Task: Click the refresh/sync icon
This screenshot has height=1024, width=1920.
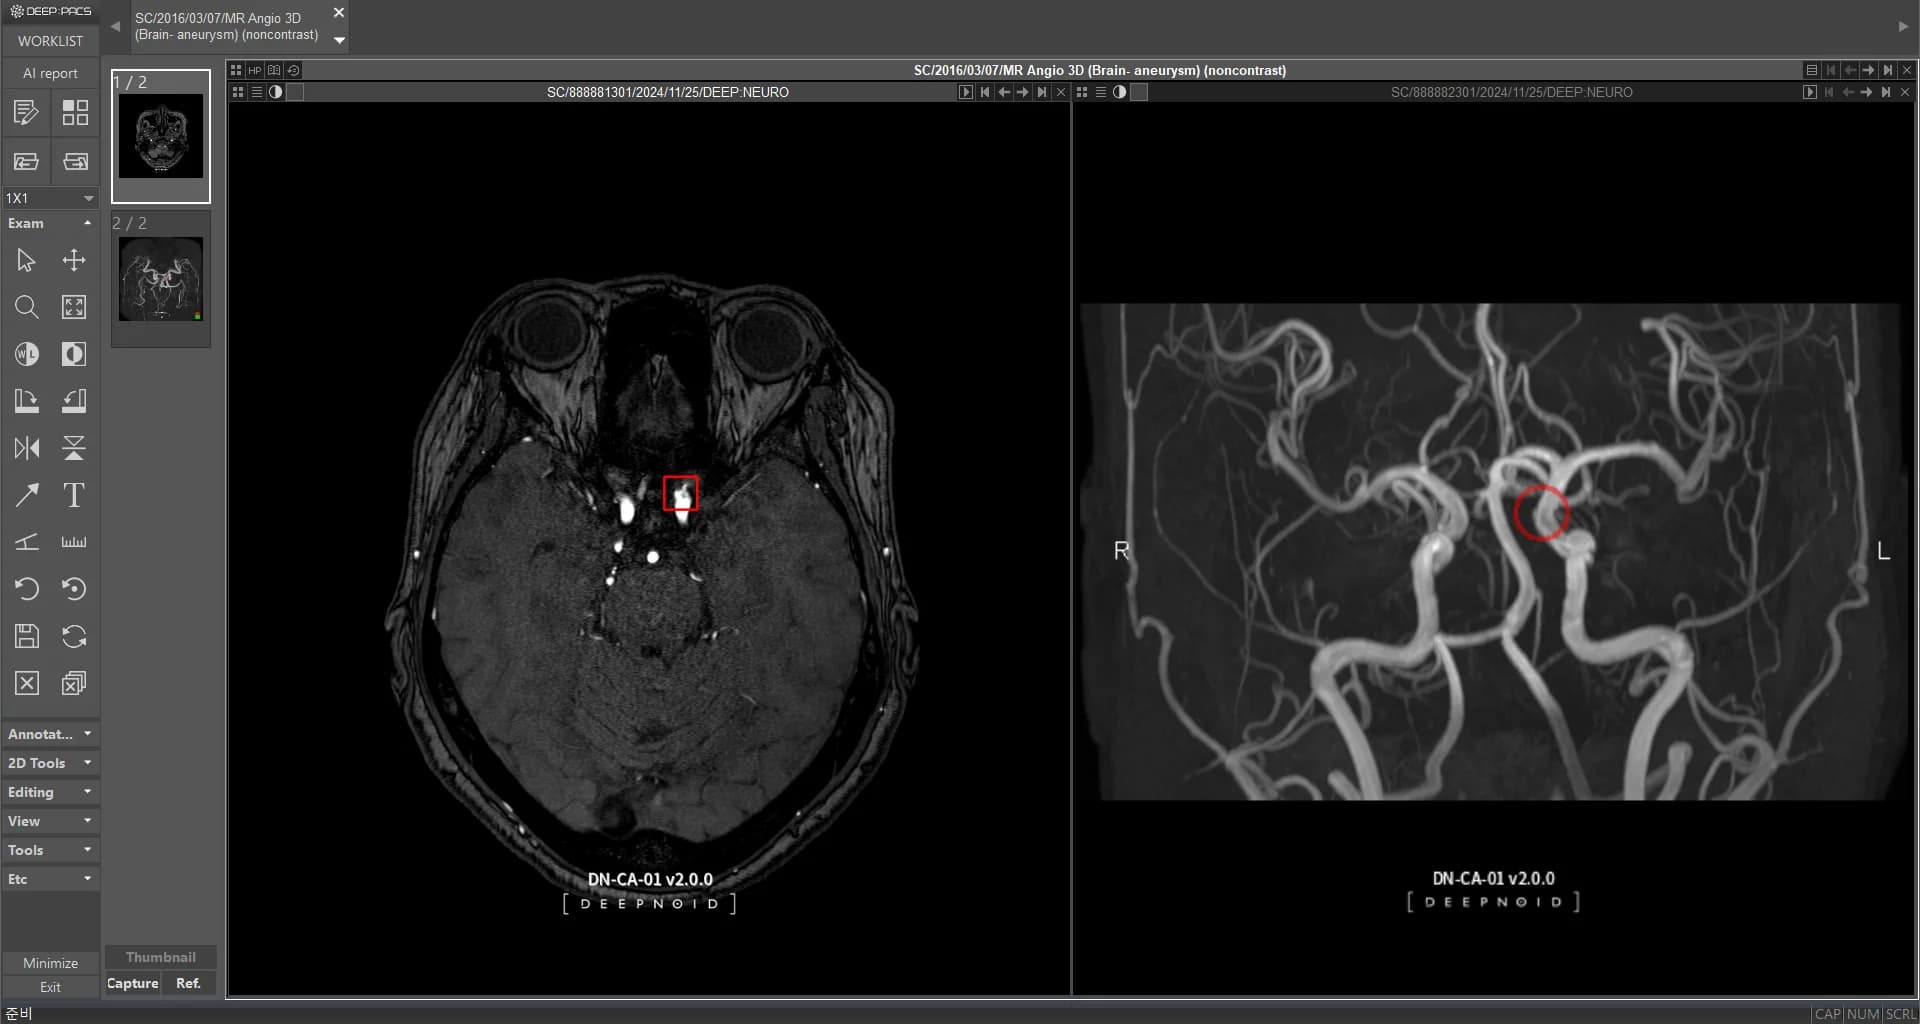Action: (74, 636)
